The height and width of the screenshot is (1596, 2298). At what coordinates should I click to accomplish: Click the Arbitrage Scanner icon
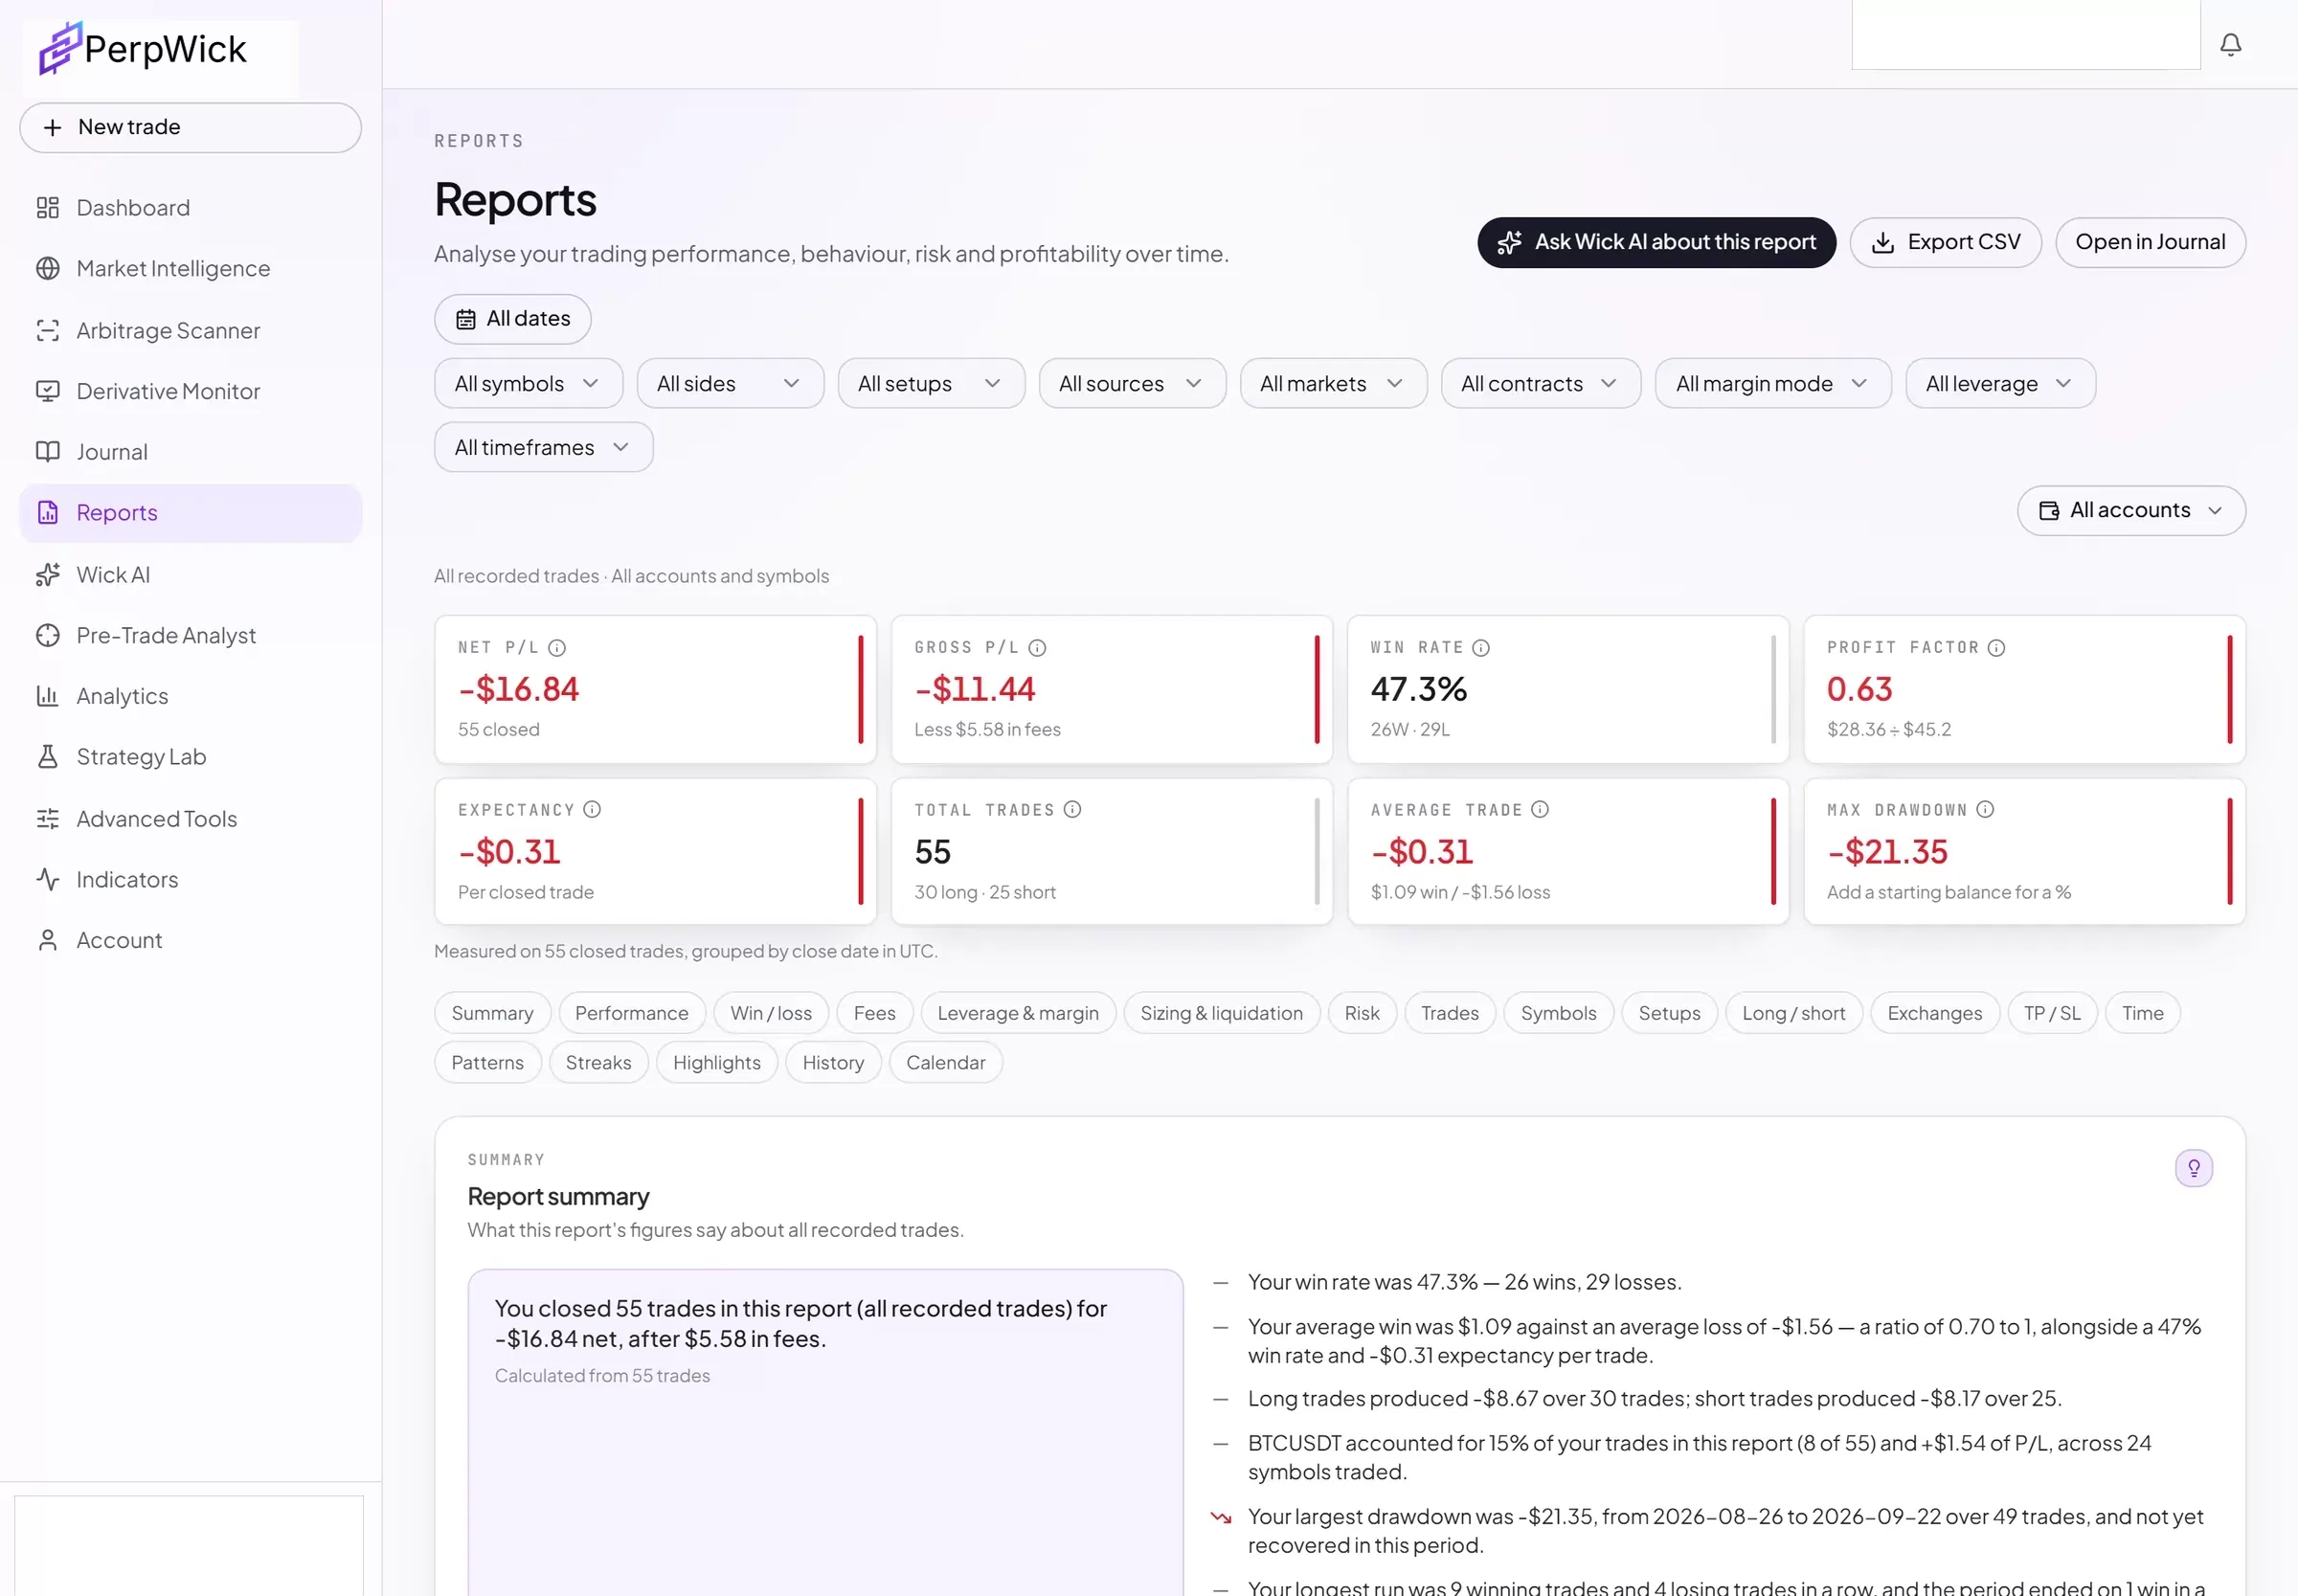point(48,331)
